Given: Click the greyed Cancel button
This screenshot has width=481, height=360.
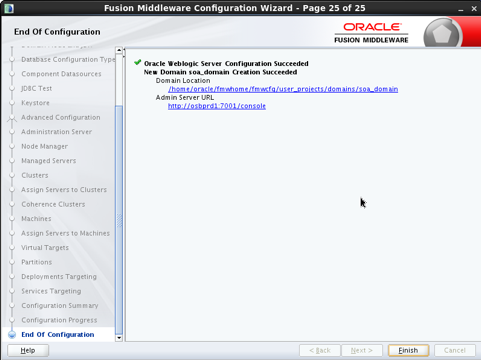Looking at the screenshot, I should click(455, 350).
